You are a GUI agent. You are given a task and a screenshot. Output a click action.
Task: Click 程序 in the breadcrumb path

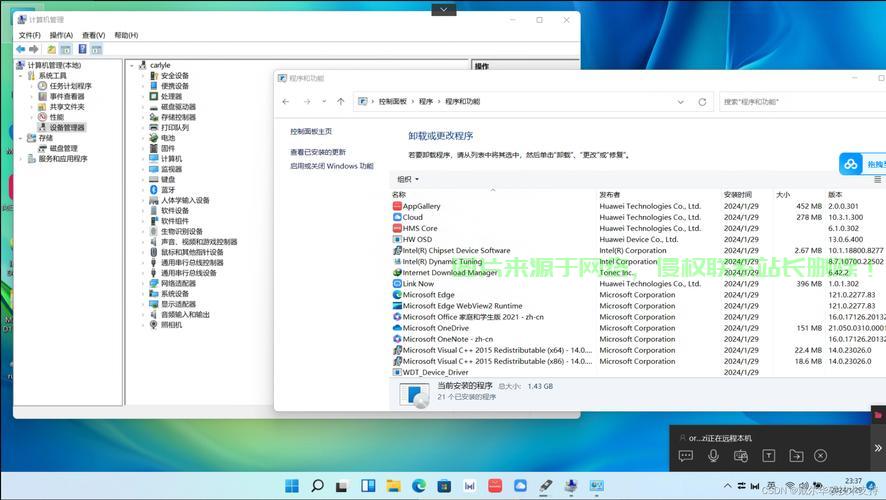(425, 102)
